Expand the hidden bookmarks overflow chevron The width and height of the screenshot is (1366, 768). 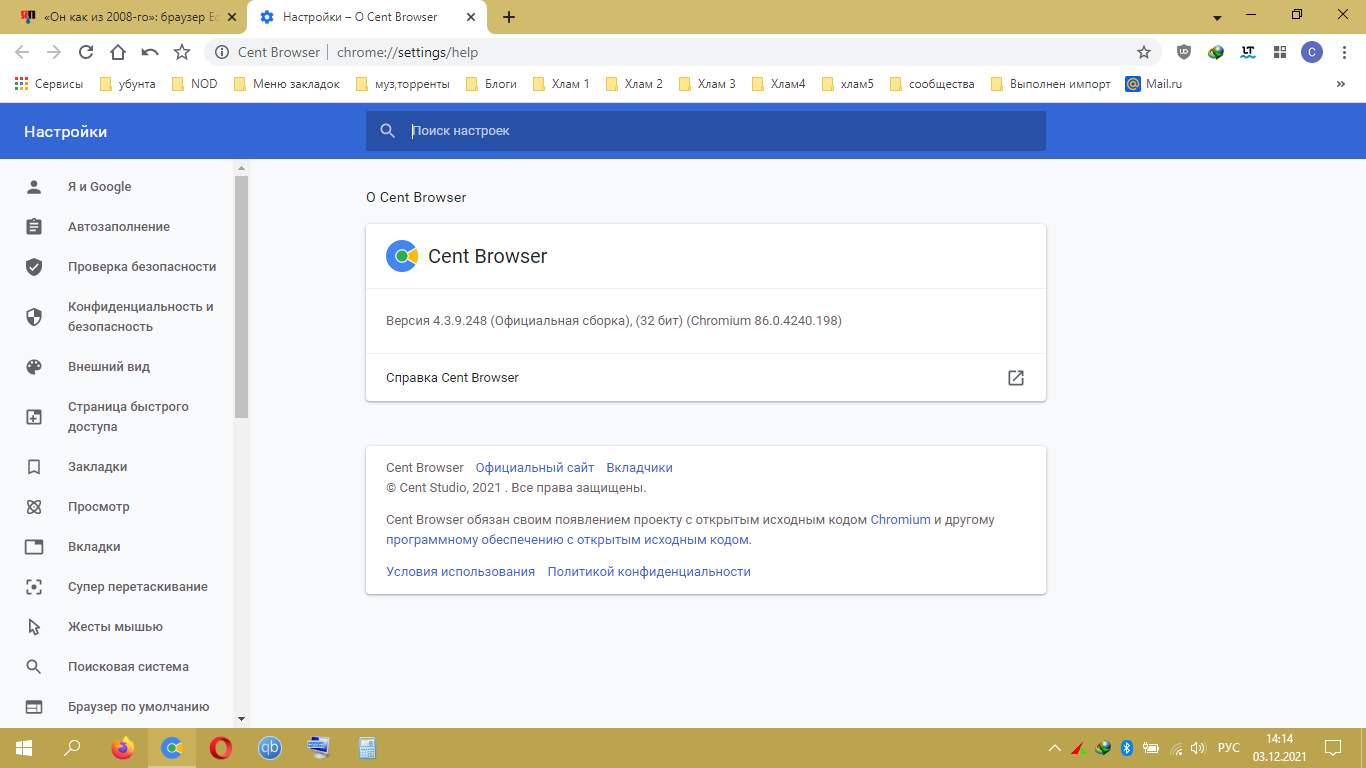[x=1341, y=84]
